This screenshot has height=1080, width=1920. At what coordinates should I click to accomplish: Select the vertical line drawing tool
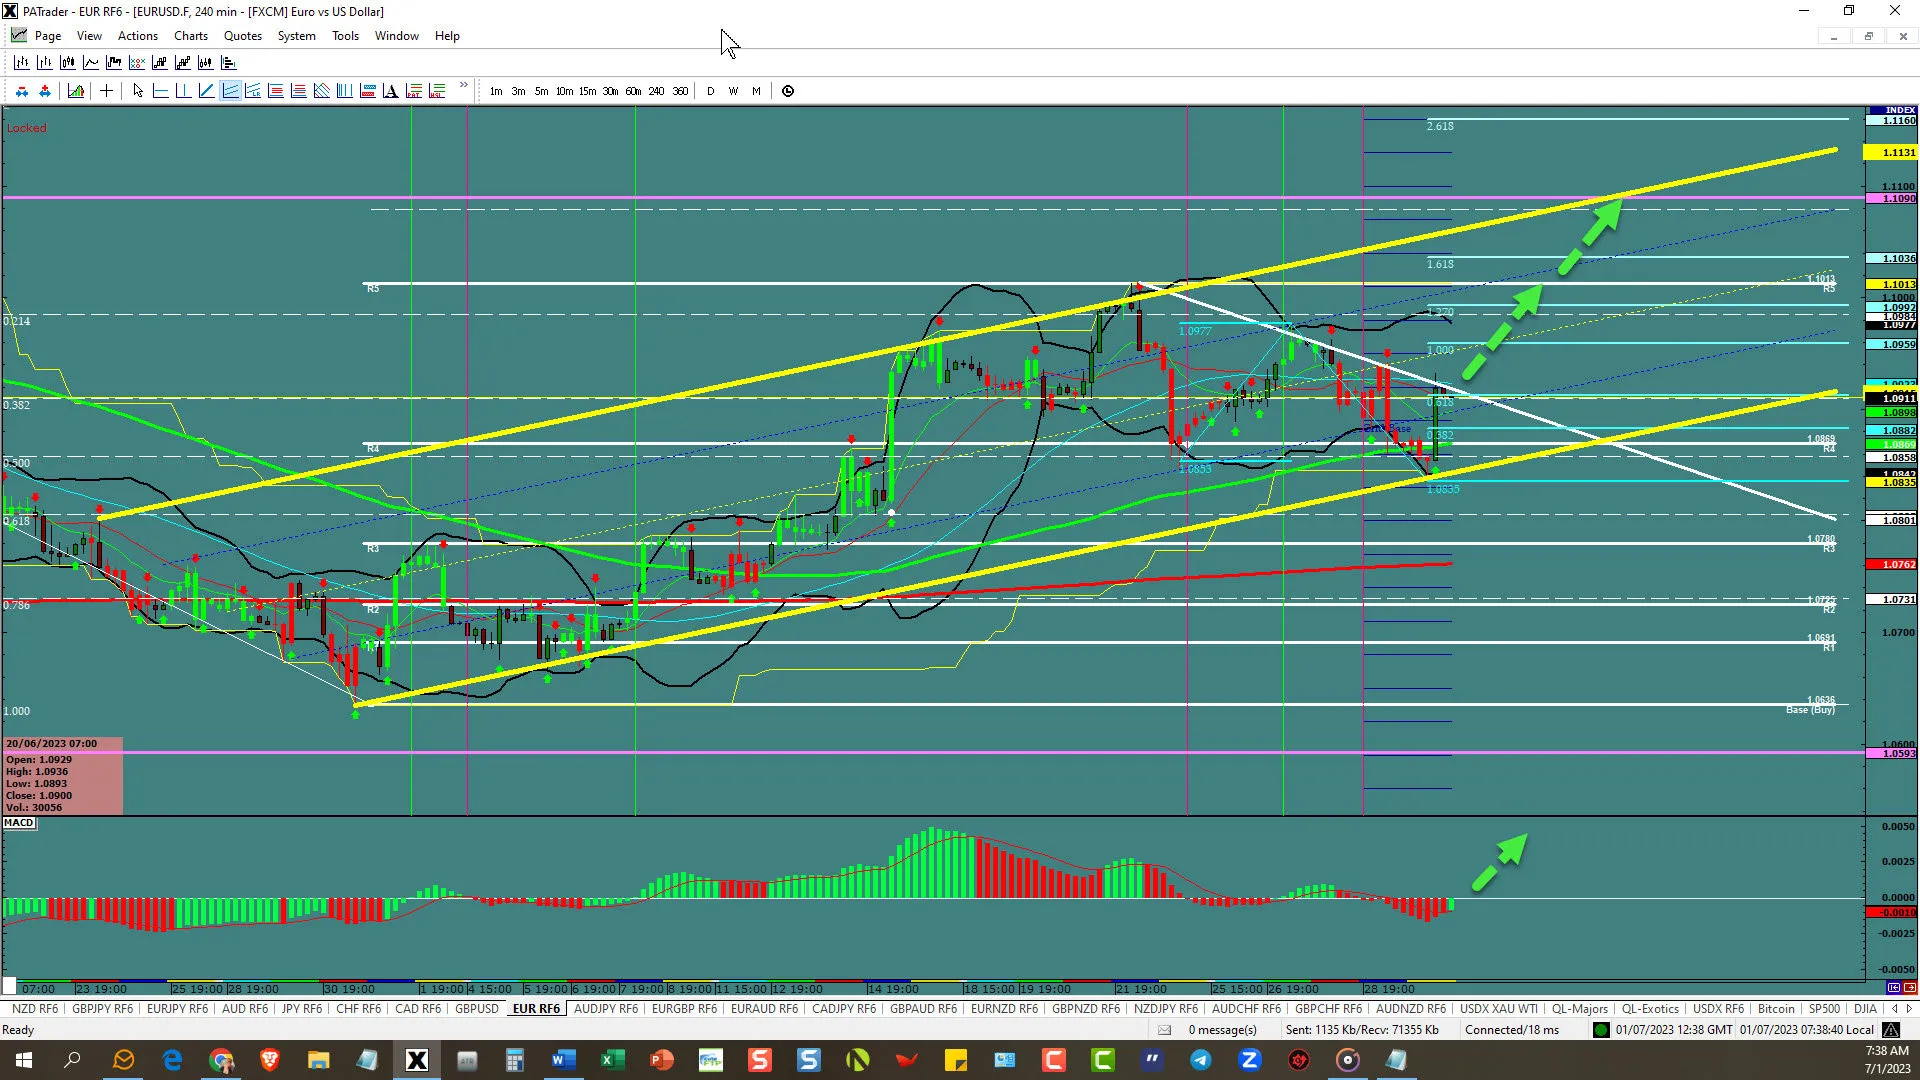[183, 91]
